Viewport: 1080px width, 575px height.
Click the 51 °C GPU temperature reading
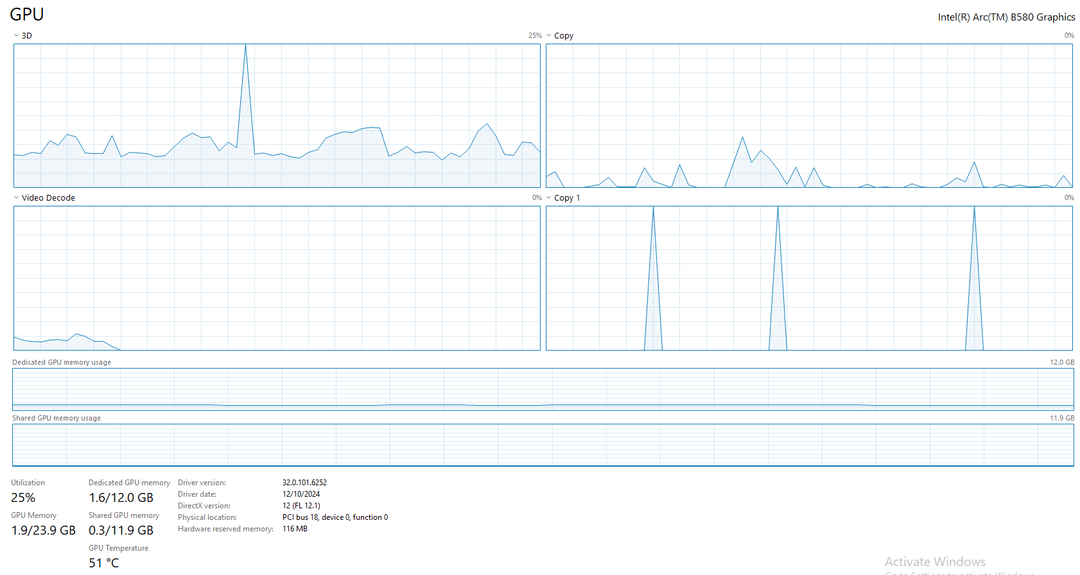104,563
